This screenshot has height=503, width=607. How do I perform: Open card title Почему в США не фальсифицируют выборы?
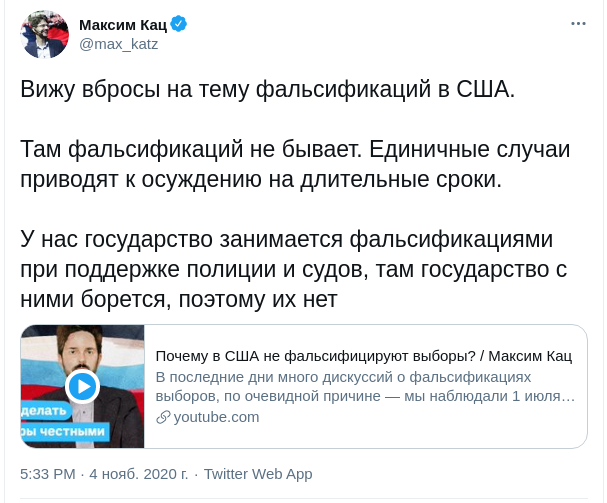pyautogui.click(x=364, y=356)
